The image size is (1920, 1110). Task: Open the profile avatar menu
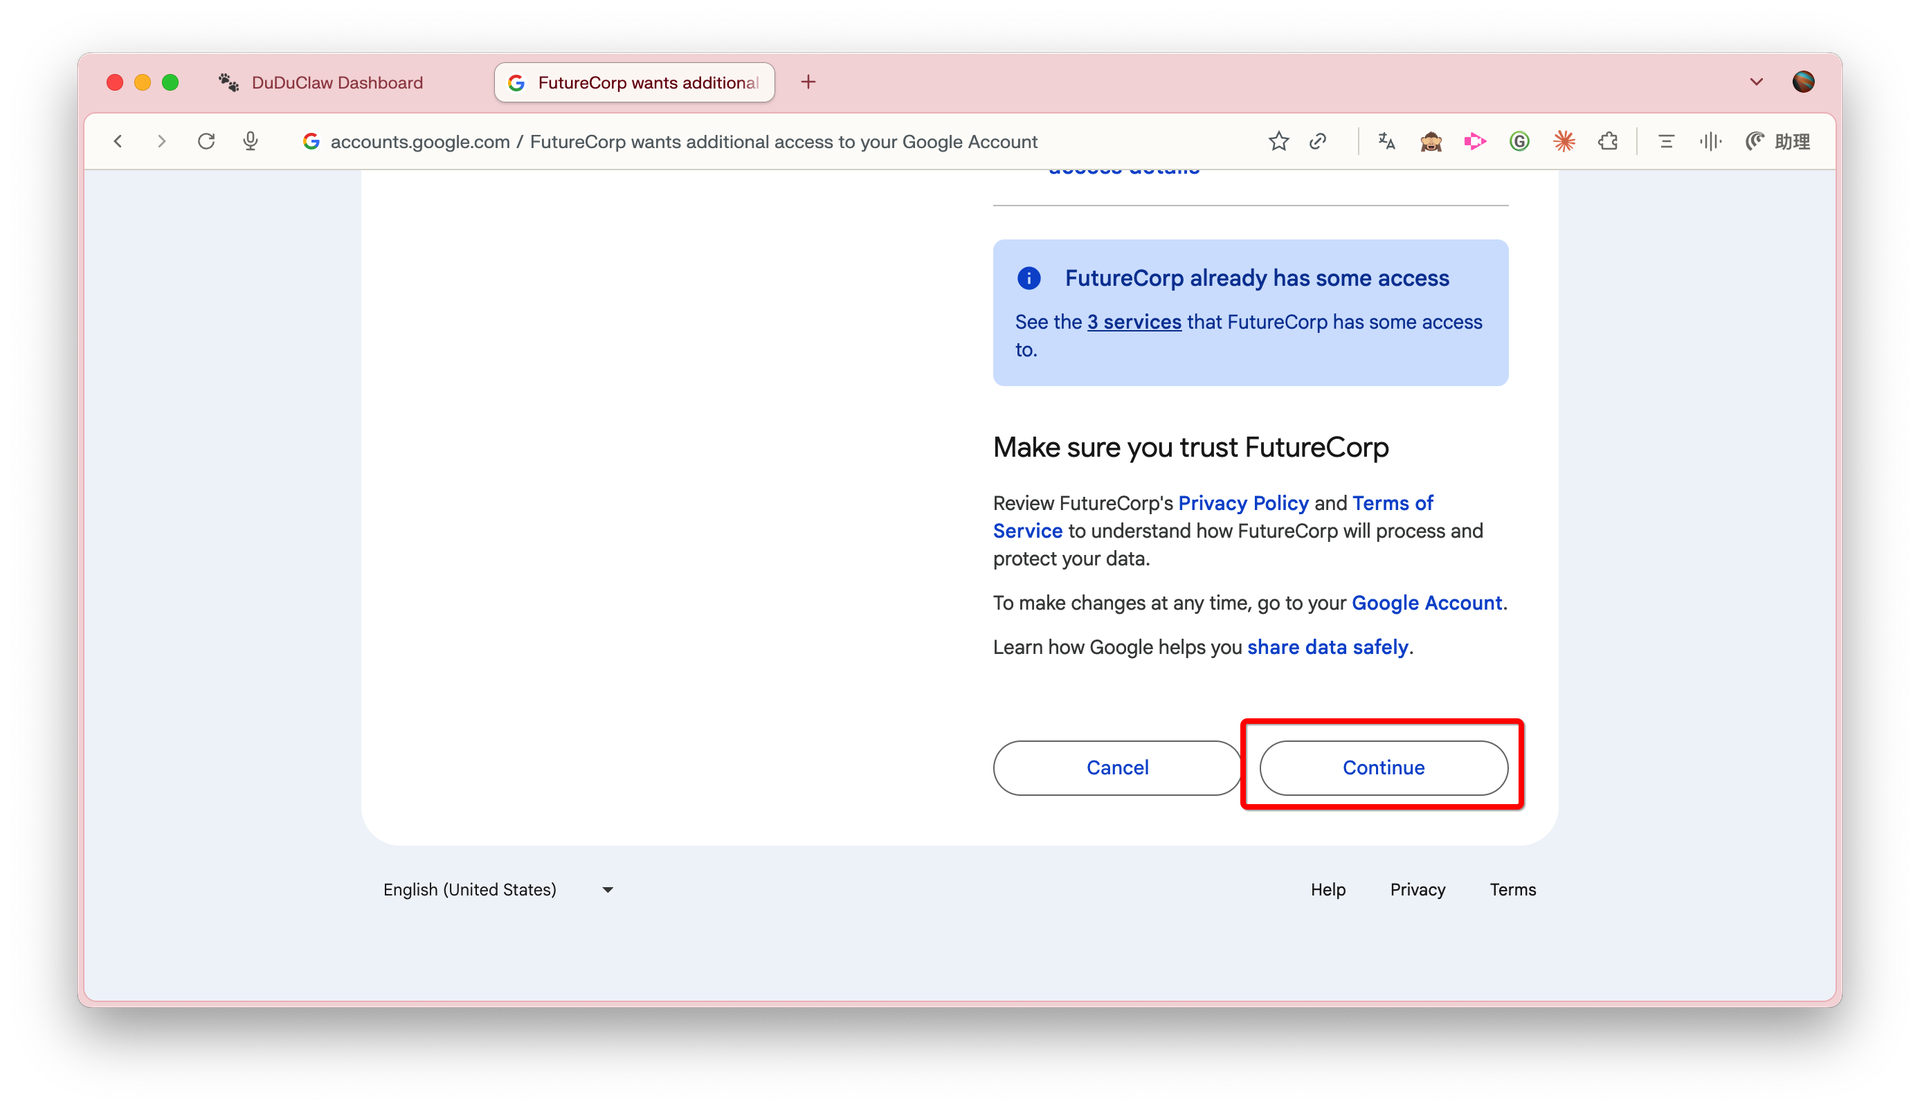tap(1803, 82)
